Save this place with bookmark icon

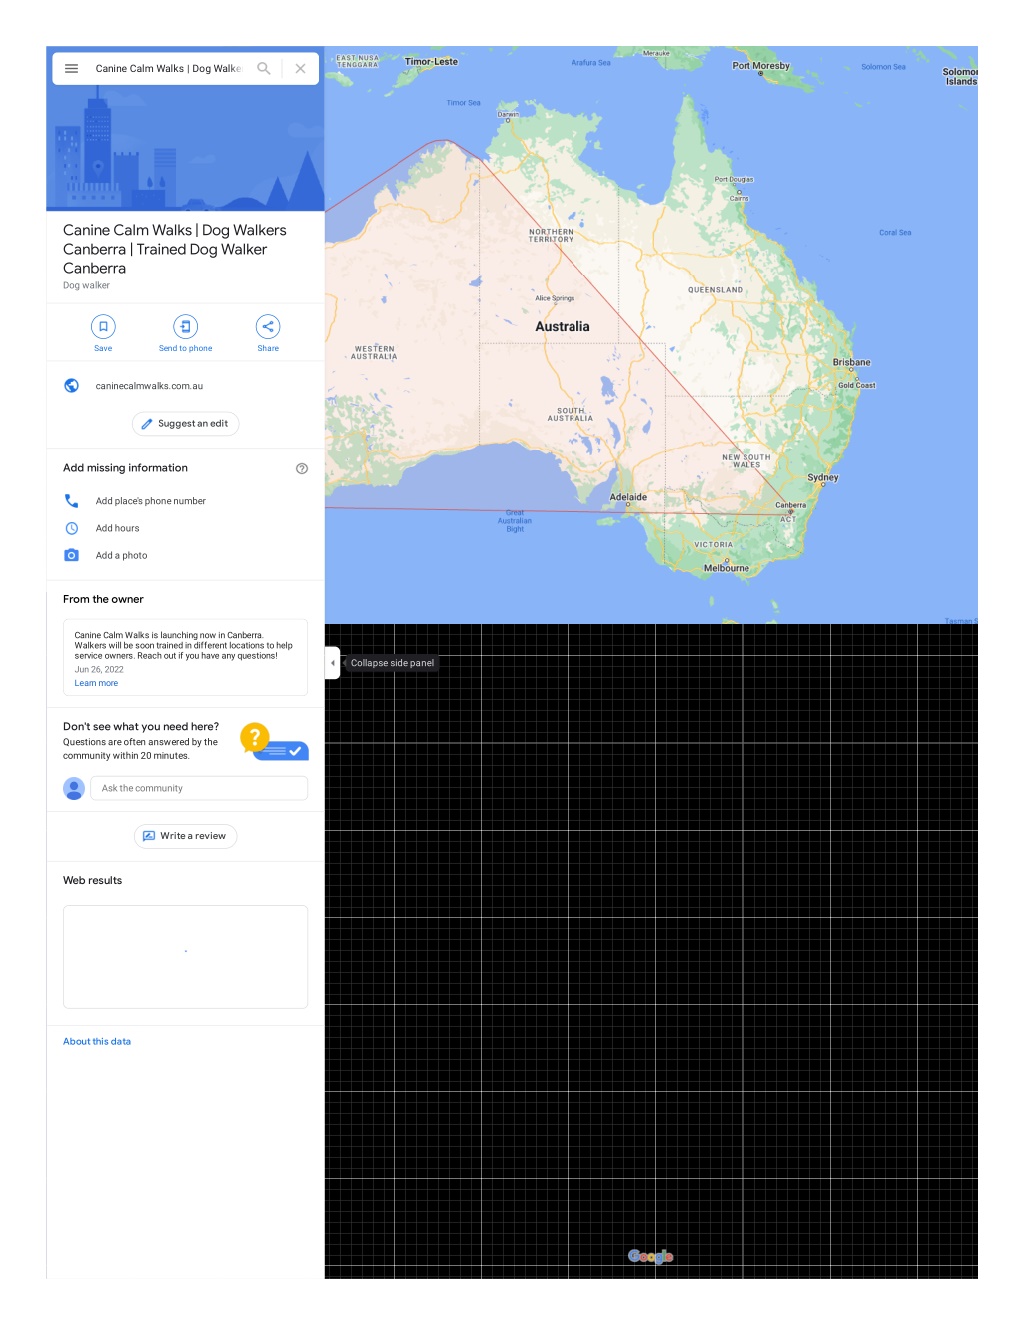pyautogui.click(x=103, y=326)
